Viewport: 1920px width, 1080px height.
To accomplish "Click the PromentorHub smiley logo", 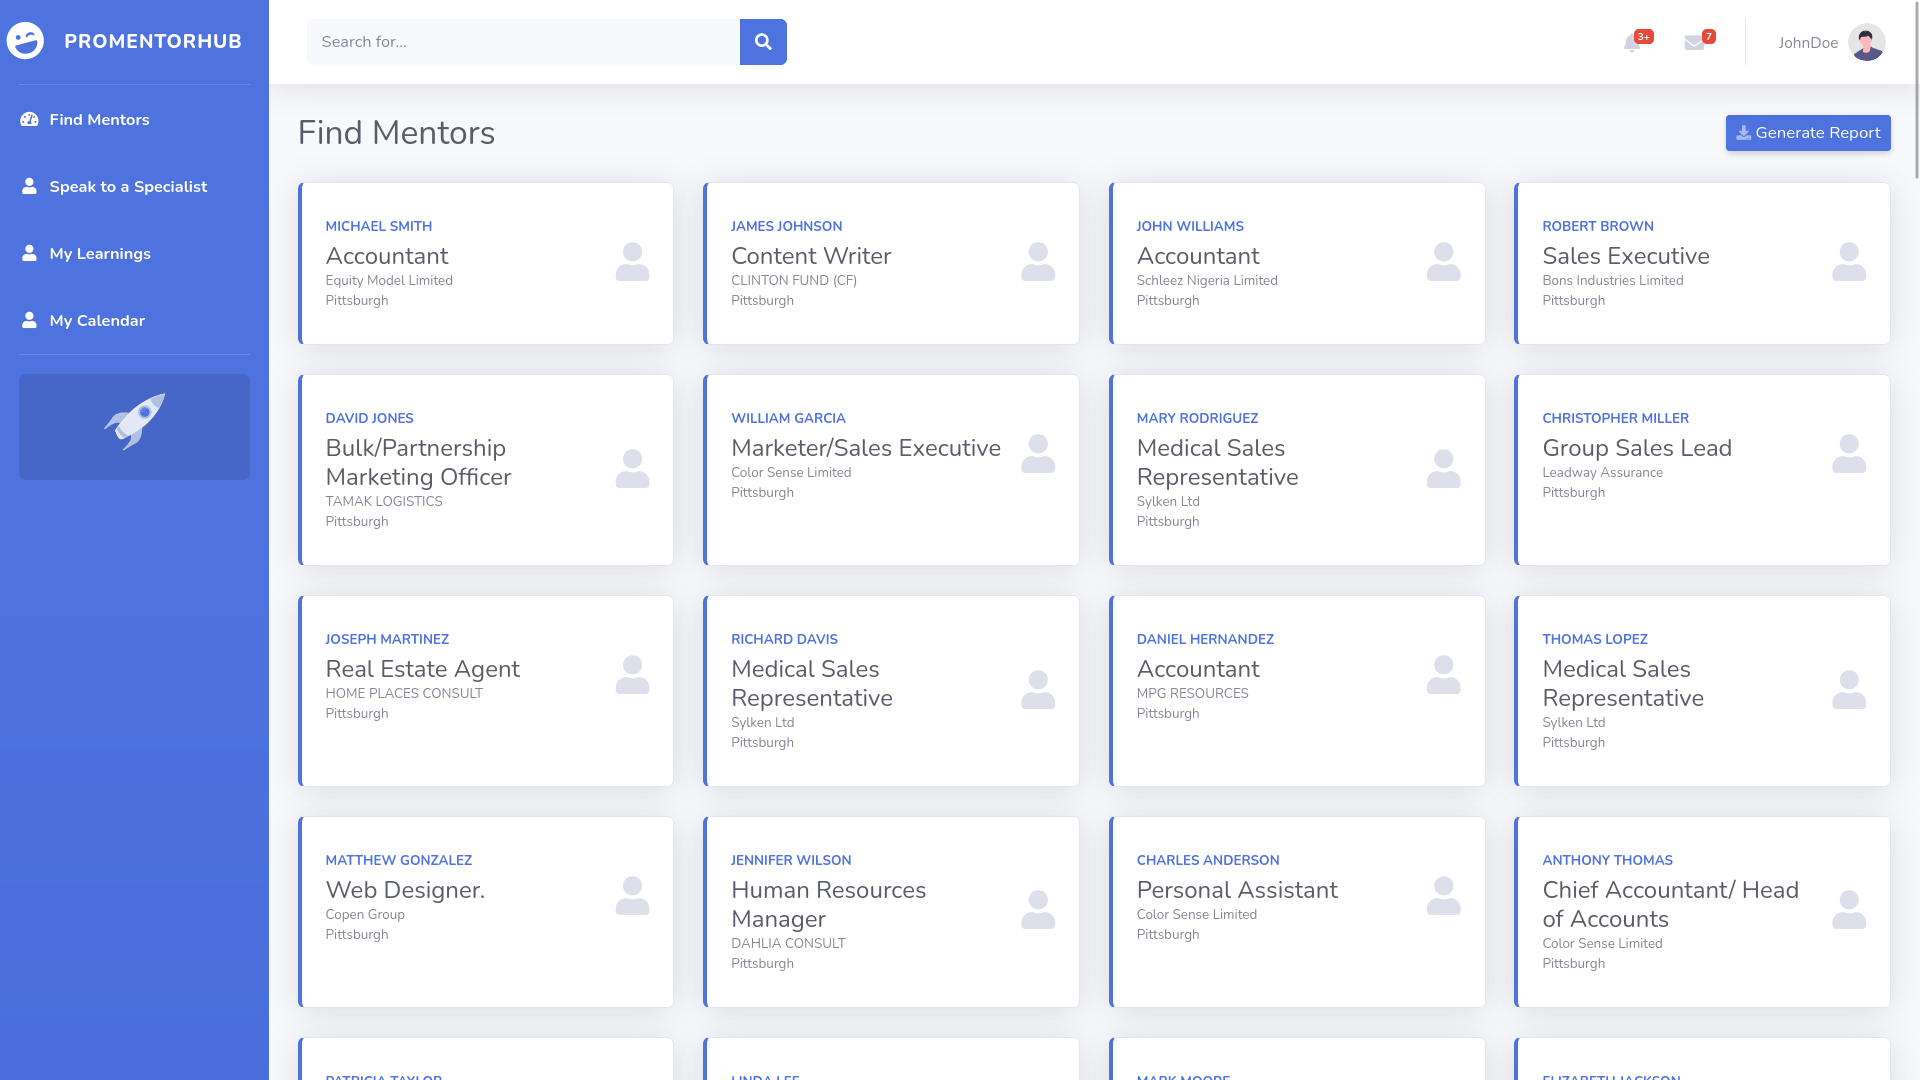I will pos(25,41).
